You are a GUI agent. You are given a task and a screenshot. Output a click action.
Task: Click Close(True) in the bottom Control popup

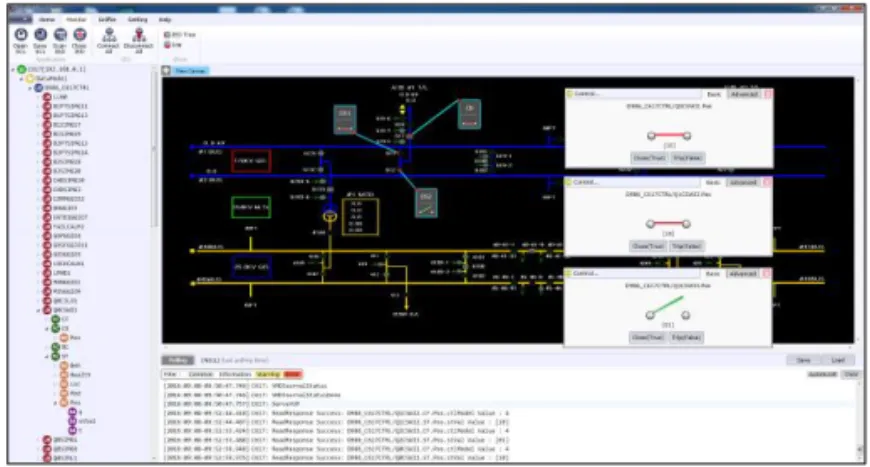[x=648, y=337]
